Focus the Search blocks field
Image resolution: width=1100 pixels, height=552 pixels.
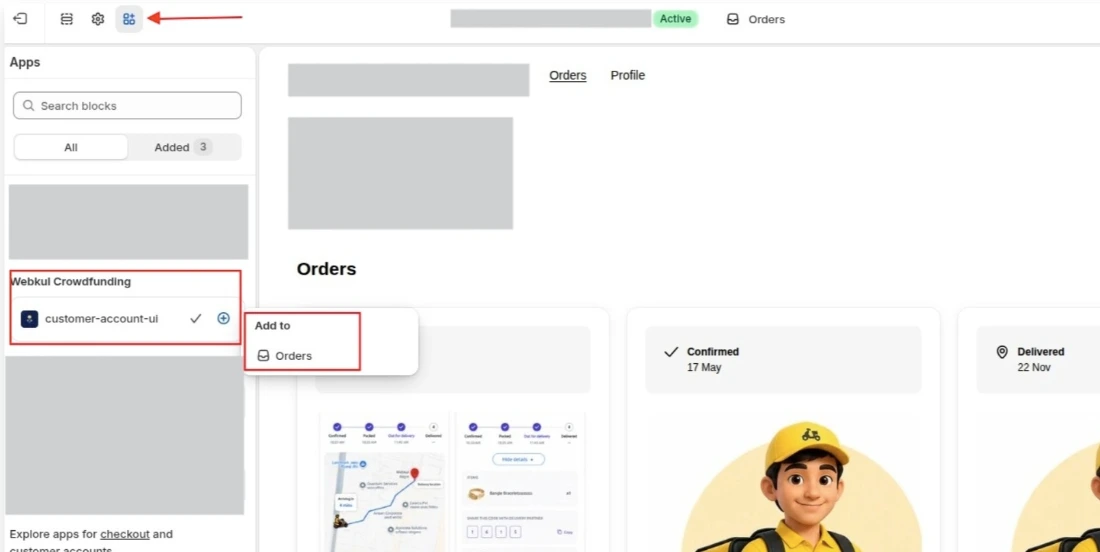[127, 106]
